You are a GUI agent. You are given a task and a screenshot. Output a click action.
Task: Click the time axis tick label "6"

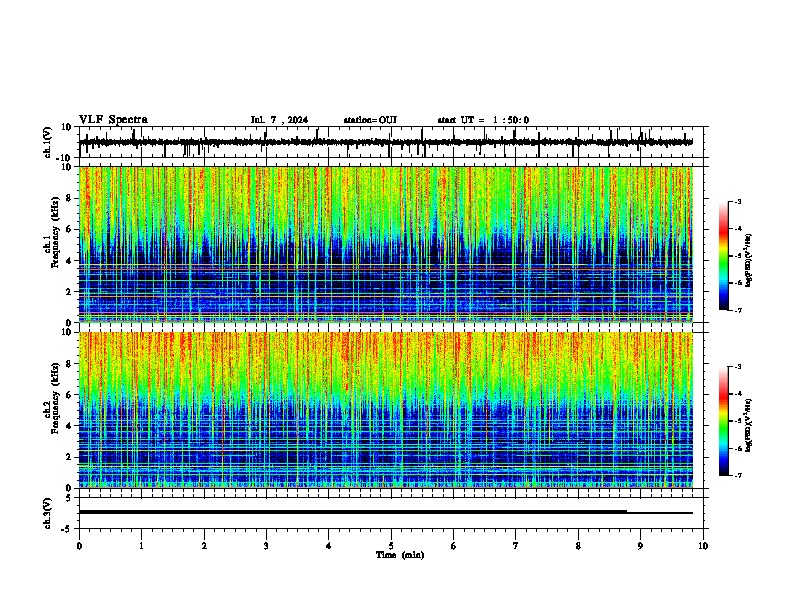pos(454,546)
